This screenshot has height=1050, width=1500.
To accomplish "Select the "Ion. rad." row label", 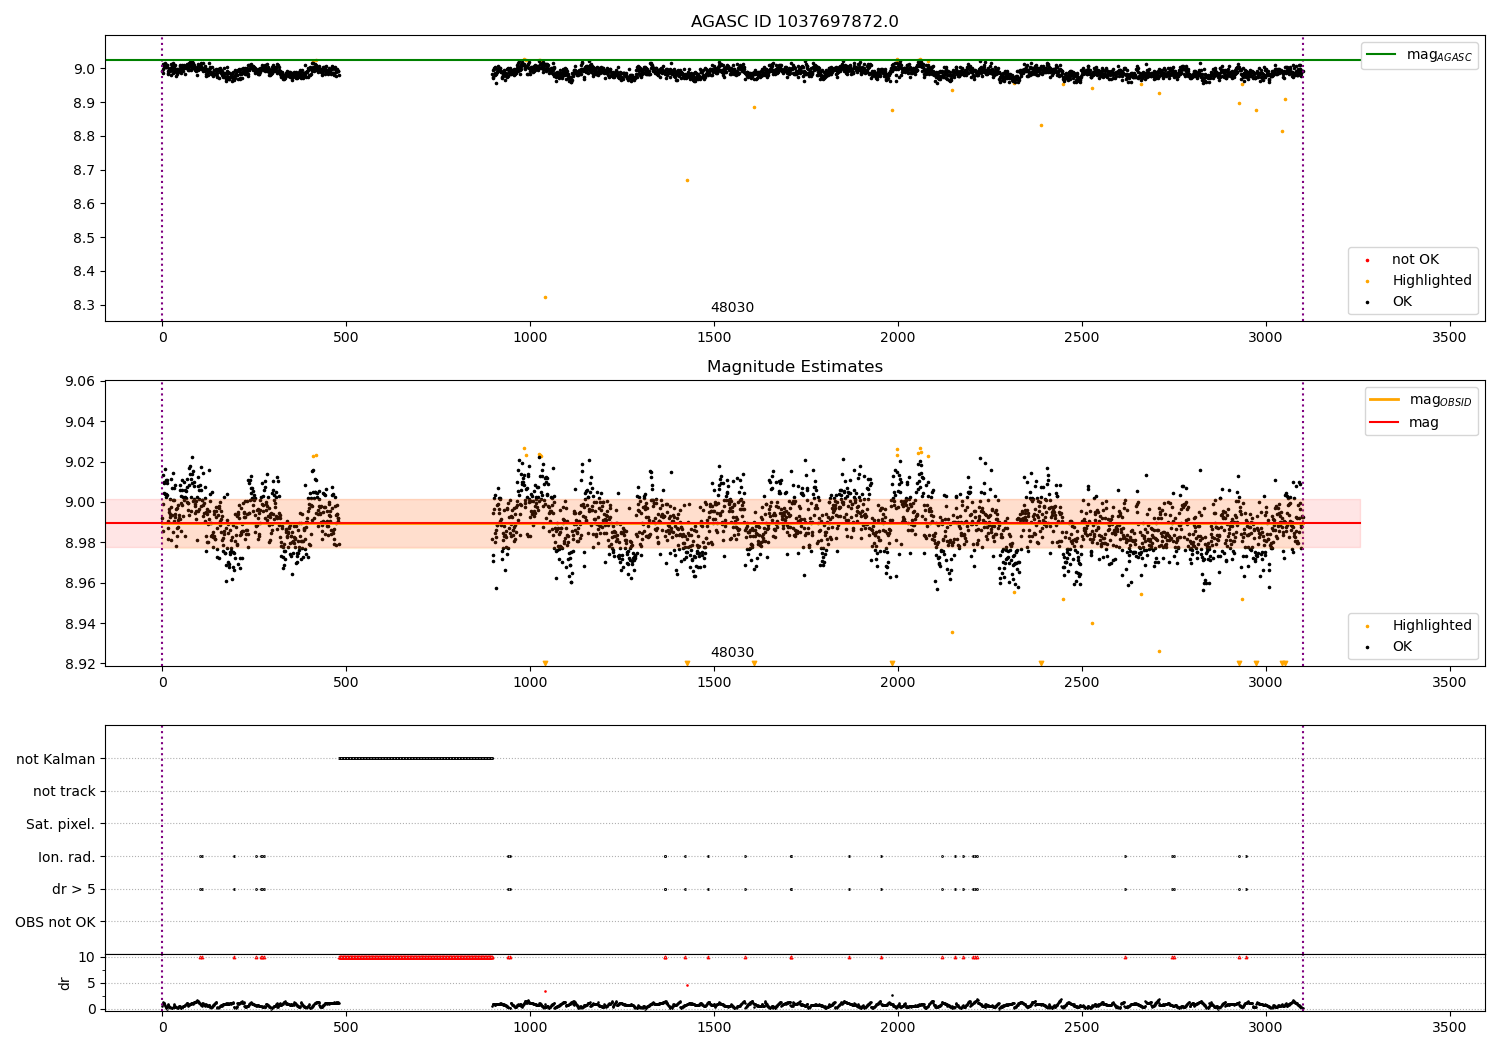I will click(66, 857).
